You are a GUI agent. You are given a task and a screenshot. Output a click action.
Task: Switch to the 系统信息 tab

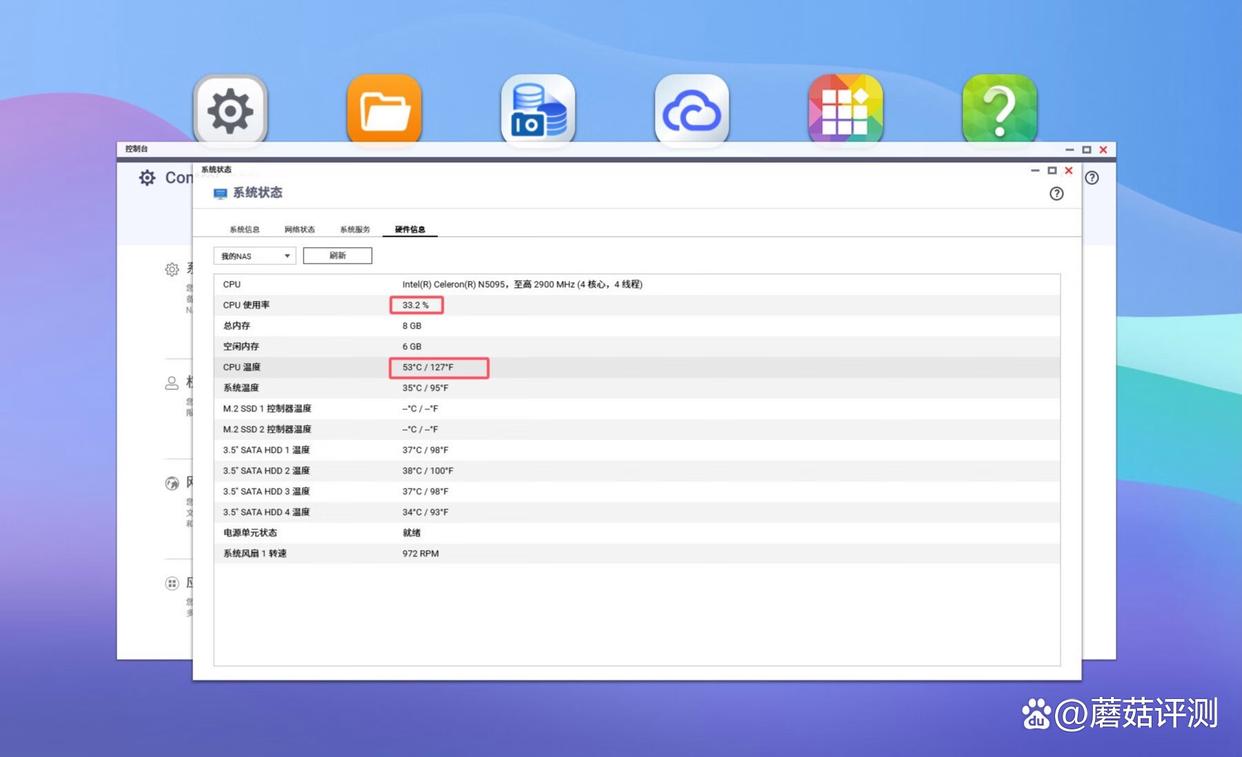pos(244,230)
